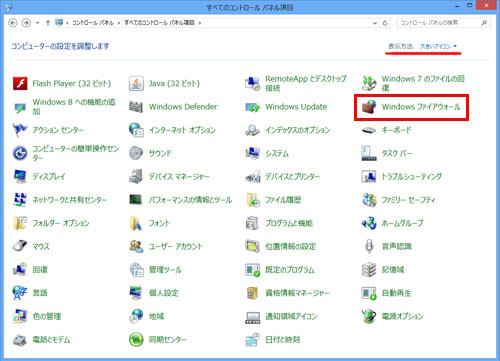The height and width of the screenshot is (361, 500).
Task: Open フォント icon
Action: 136,223
